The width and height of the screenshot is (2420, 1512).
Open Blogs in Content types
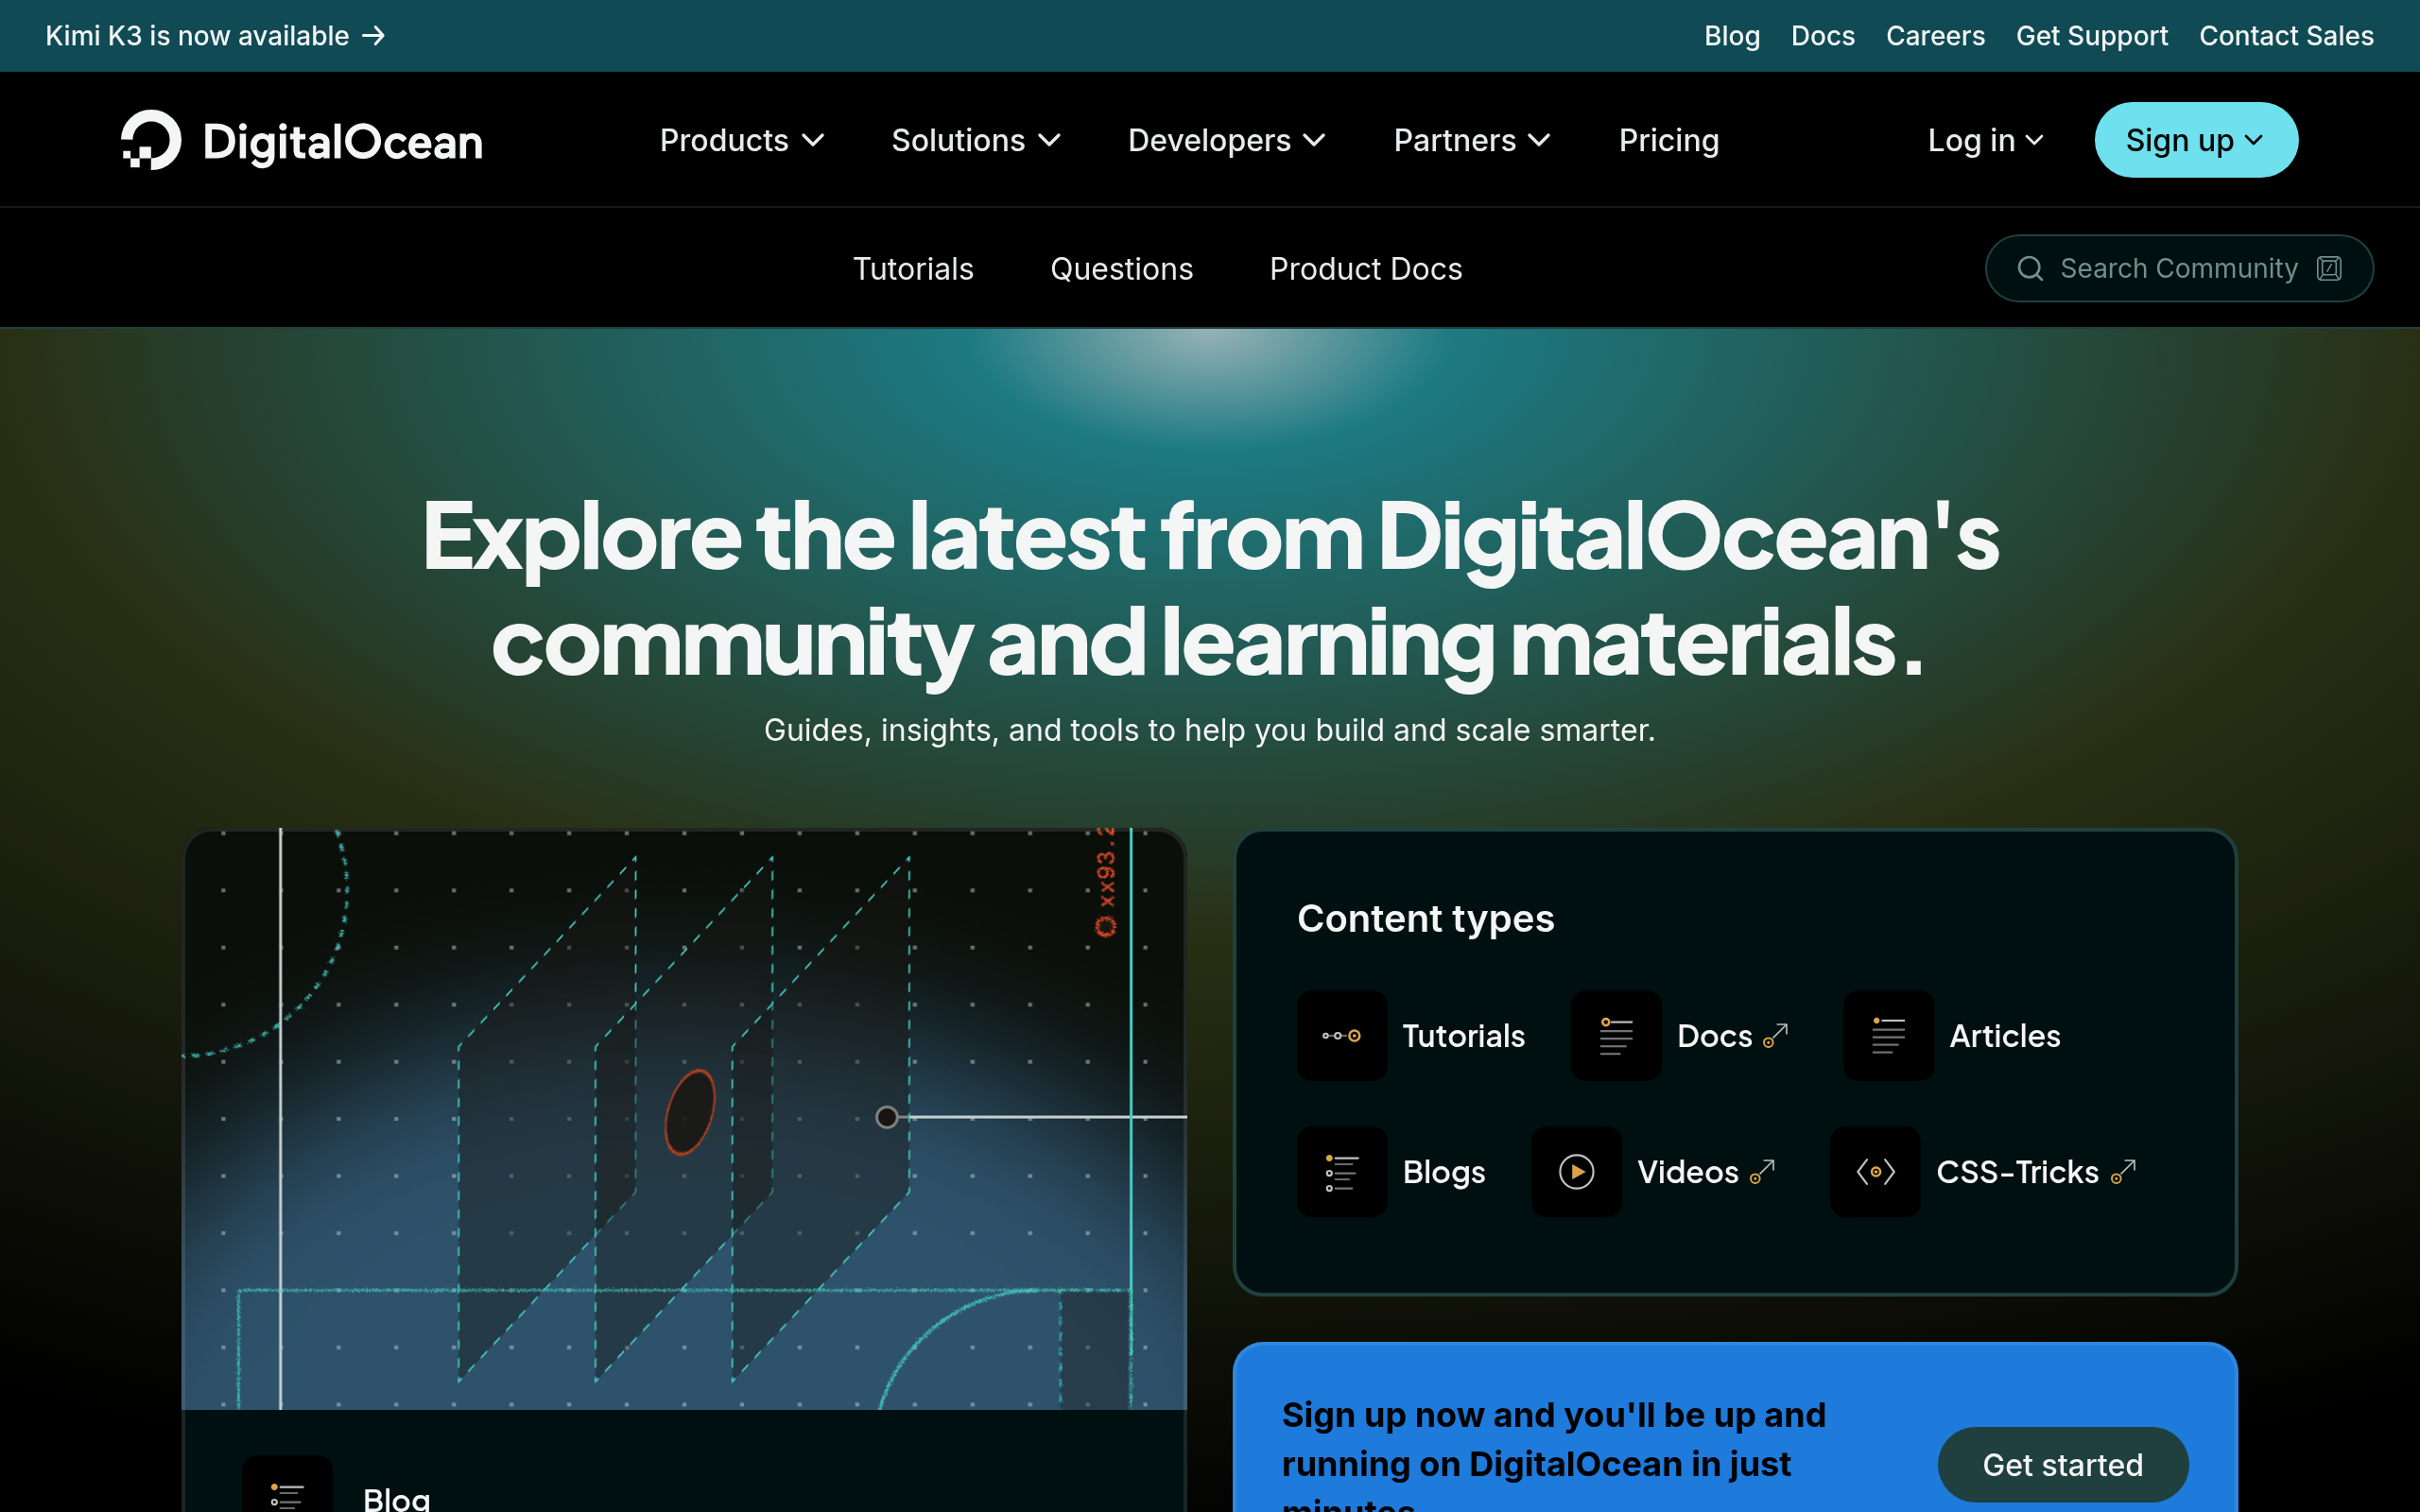[x=1444, y=1171]
